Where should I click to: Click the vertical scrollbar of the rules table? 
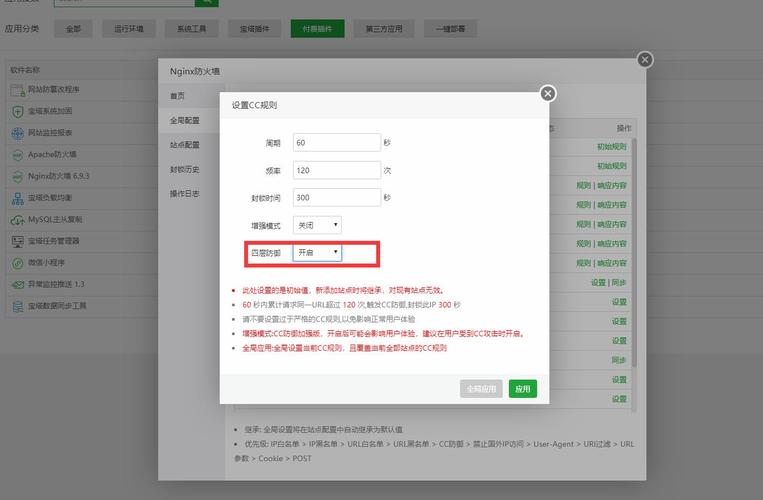click(634, 253)
